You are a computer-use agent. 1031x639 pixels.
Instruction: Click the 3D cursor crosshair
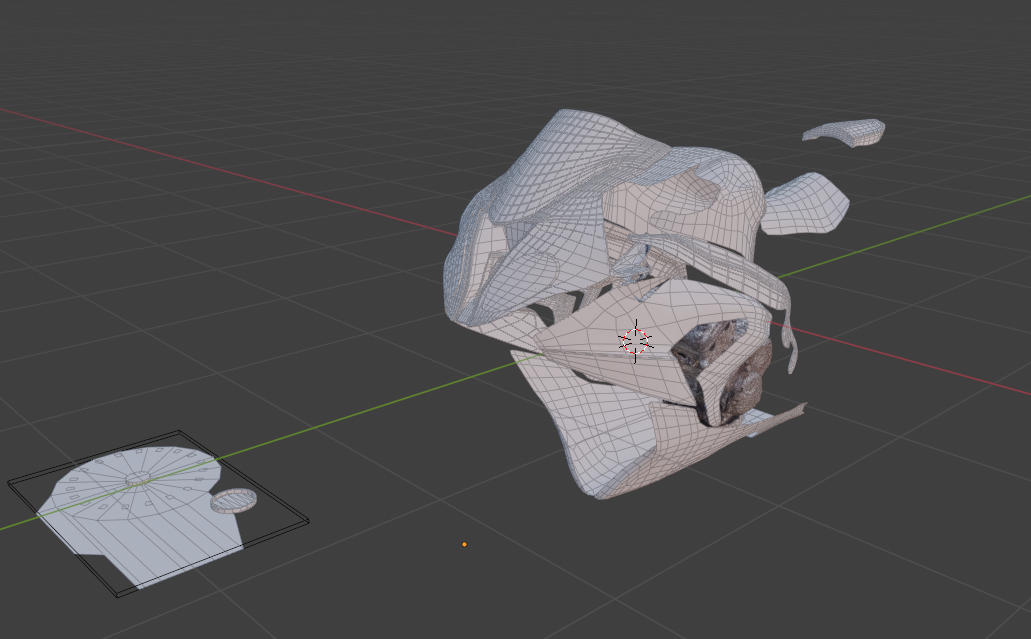tap(636, 341)
